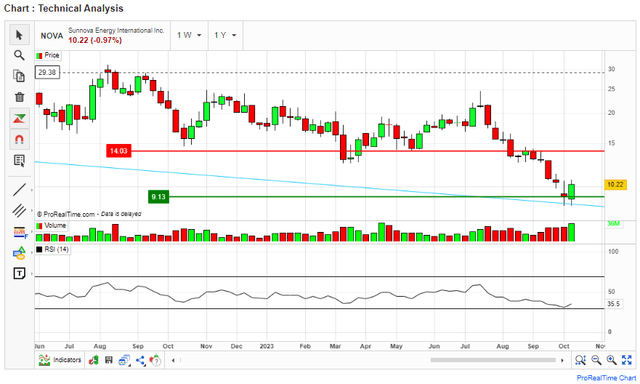Expand the line tool options arrow
Viewport: 640px width, 384px height.
coord(32,190)
